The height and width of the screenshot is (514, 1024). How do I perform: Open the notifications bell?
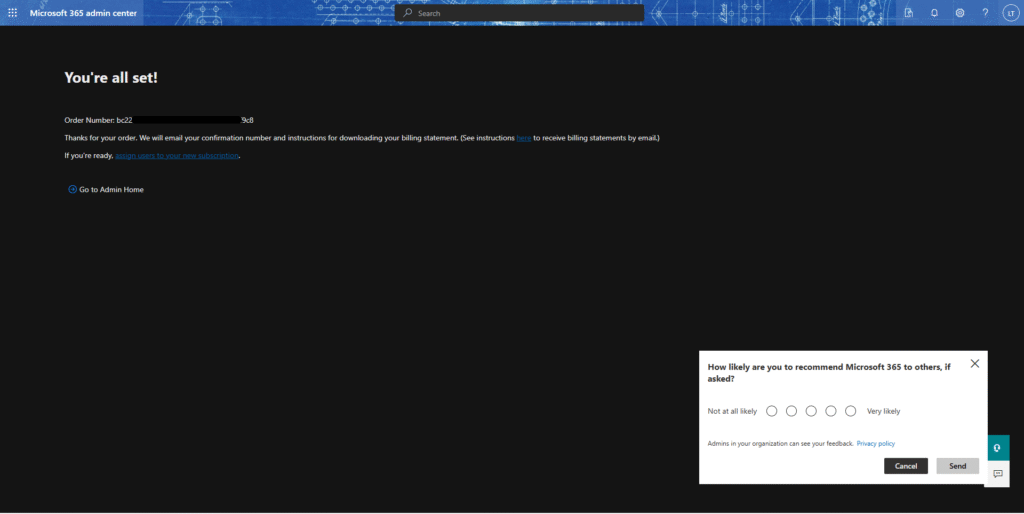coord(934,13)
